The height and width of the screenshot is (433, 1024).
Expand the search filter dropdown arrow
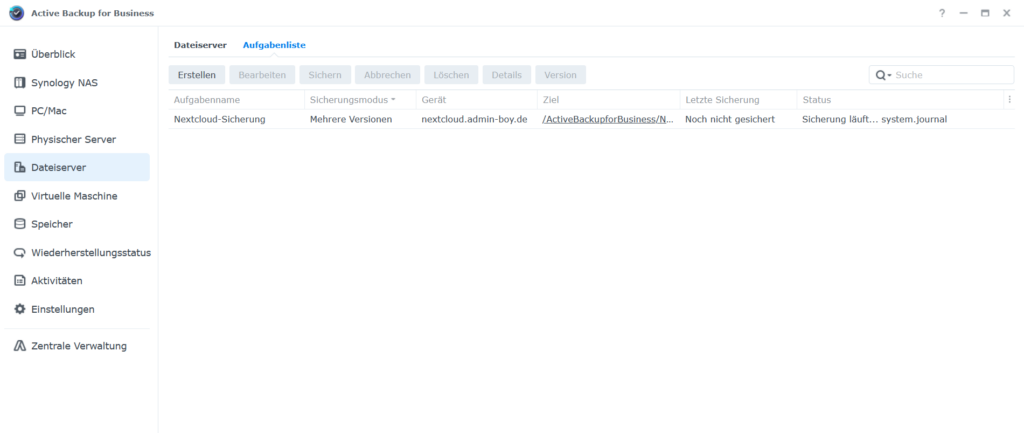(x=889, y=75)
